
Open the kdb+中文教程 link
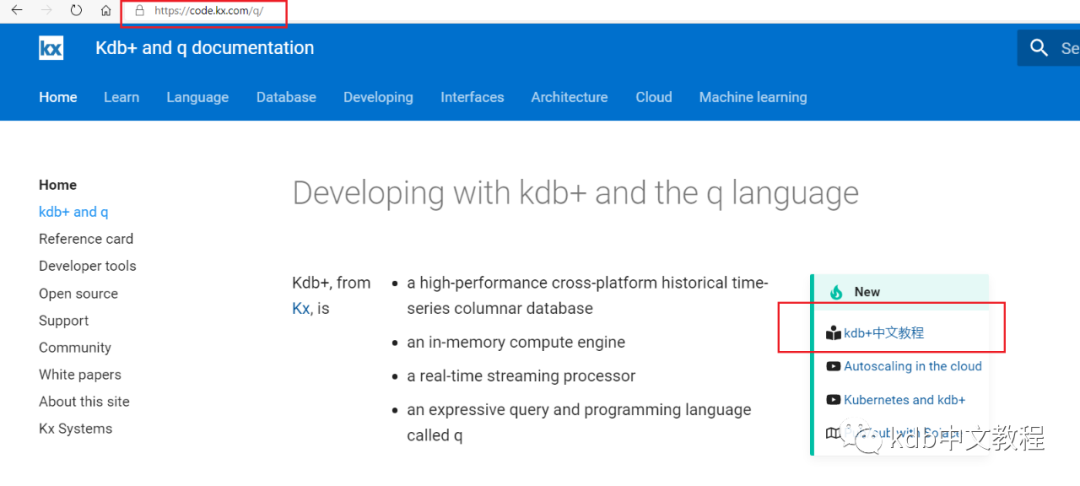[884, 333]
